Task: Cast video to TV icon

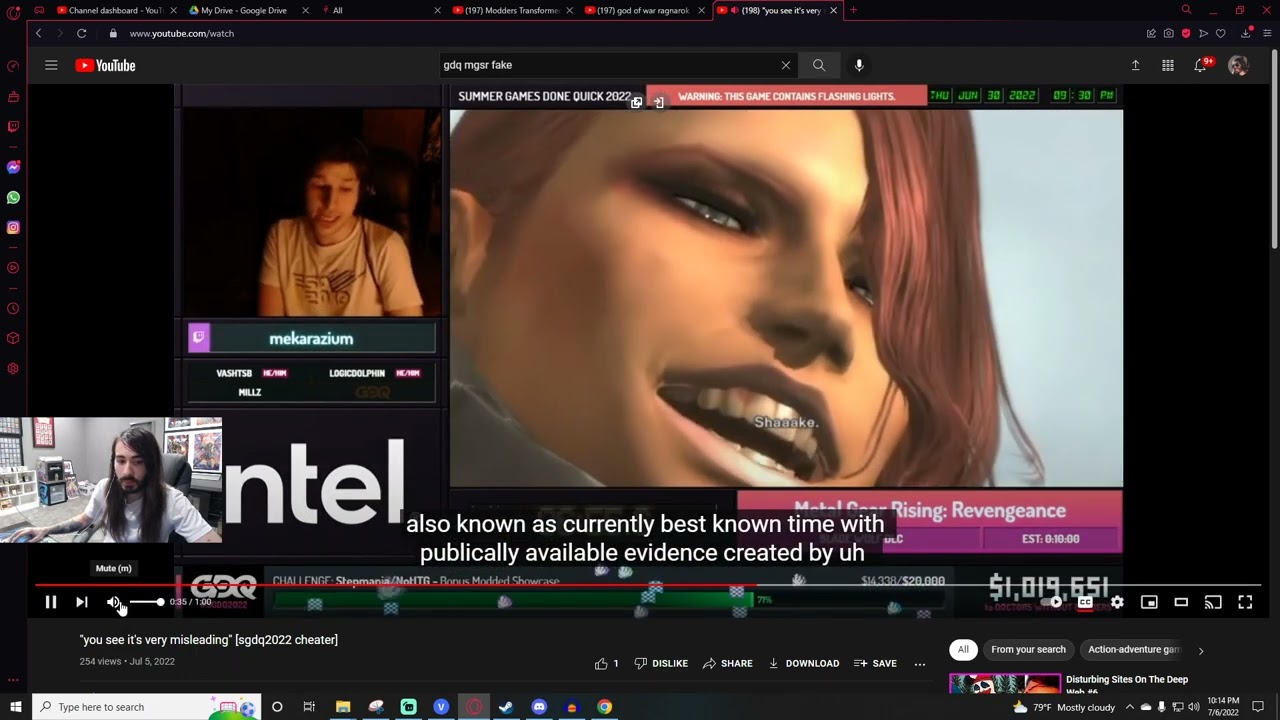Action: coord(1213,602)
